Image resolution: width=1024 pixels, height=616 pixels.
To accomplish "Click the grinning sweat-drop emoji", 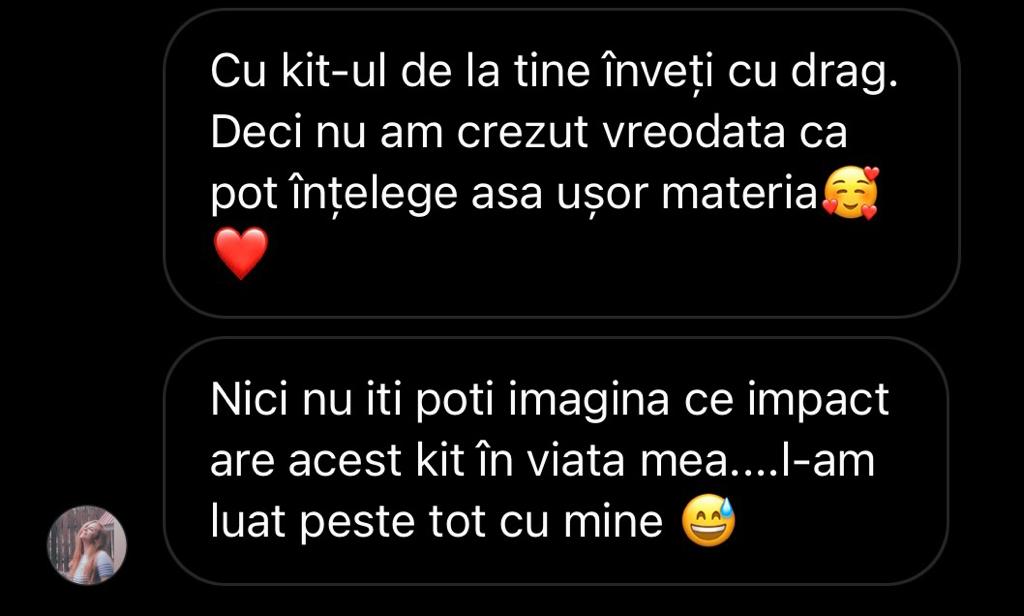I will 709,521.
